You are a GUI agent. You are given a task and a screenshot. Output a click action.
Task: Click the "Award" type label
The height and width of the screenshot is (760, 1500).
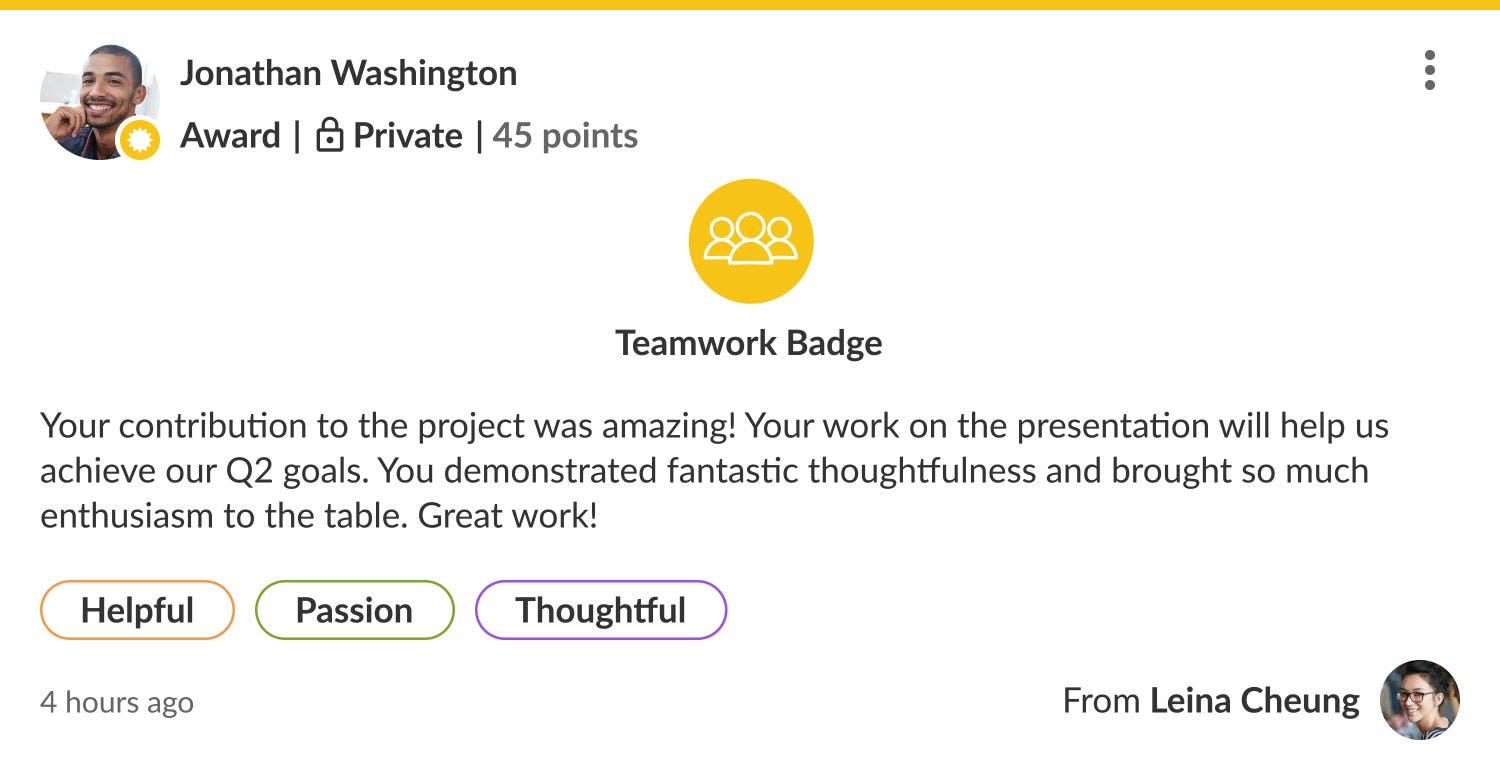tap(230, 136)
